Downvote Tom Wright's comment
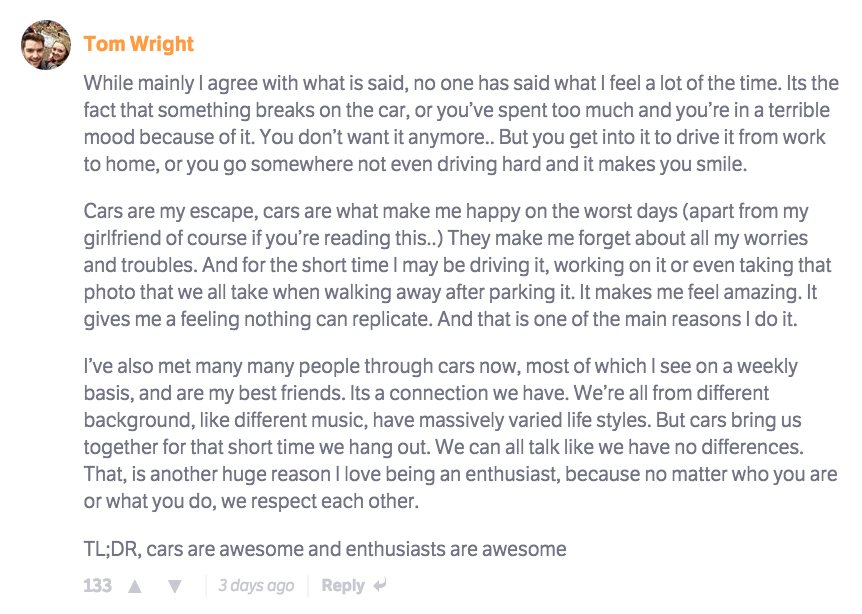The width and height of the screenshot is (862, 614). tap(175, 586)
